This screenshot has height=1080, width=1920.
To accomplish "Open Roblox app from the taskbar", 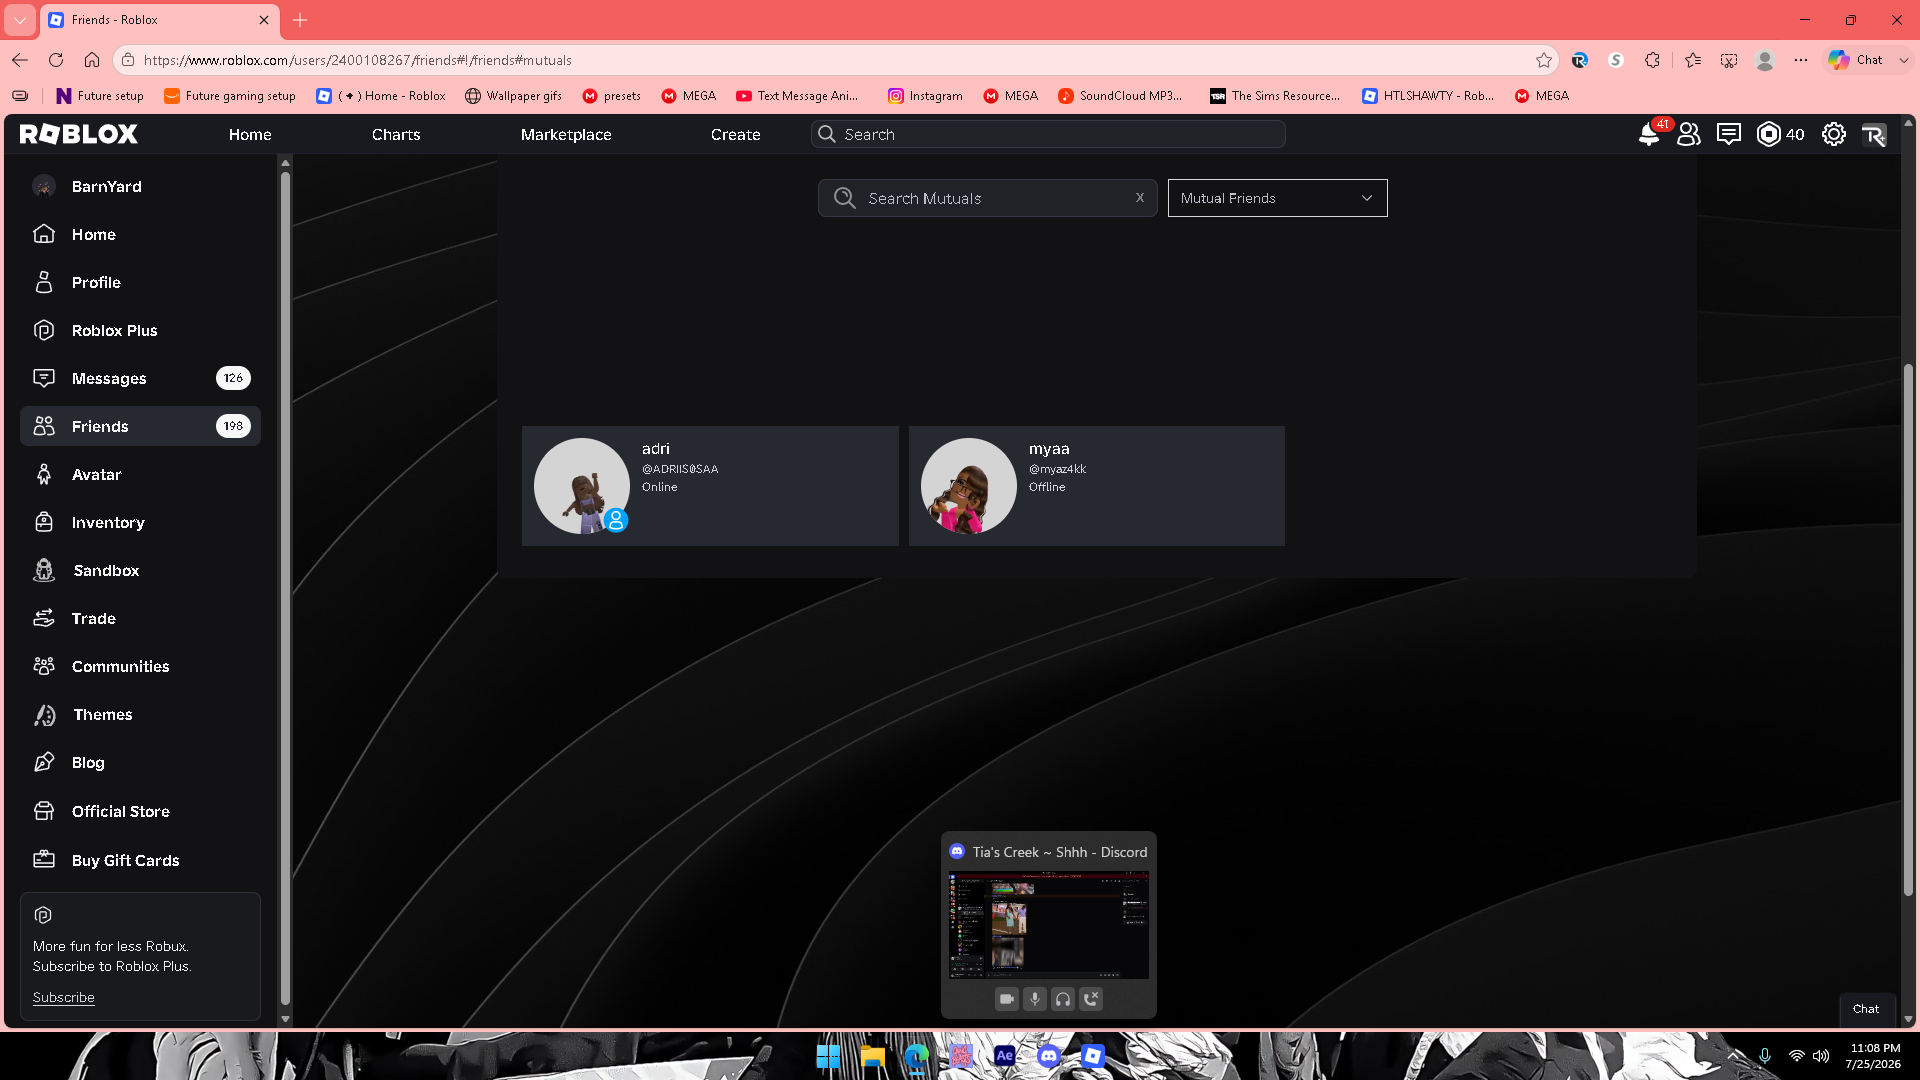I will (x=1093, y=1056).
